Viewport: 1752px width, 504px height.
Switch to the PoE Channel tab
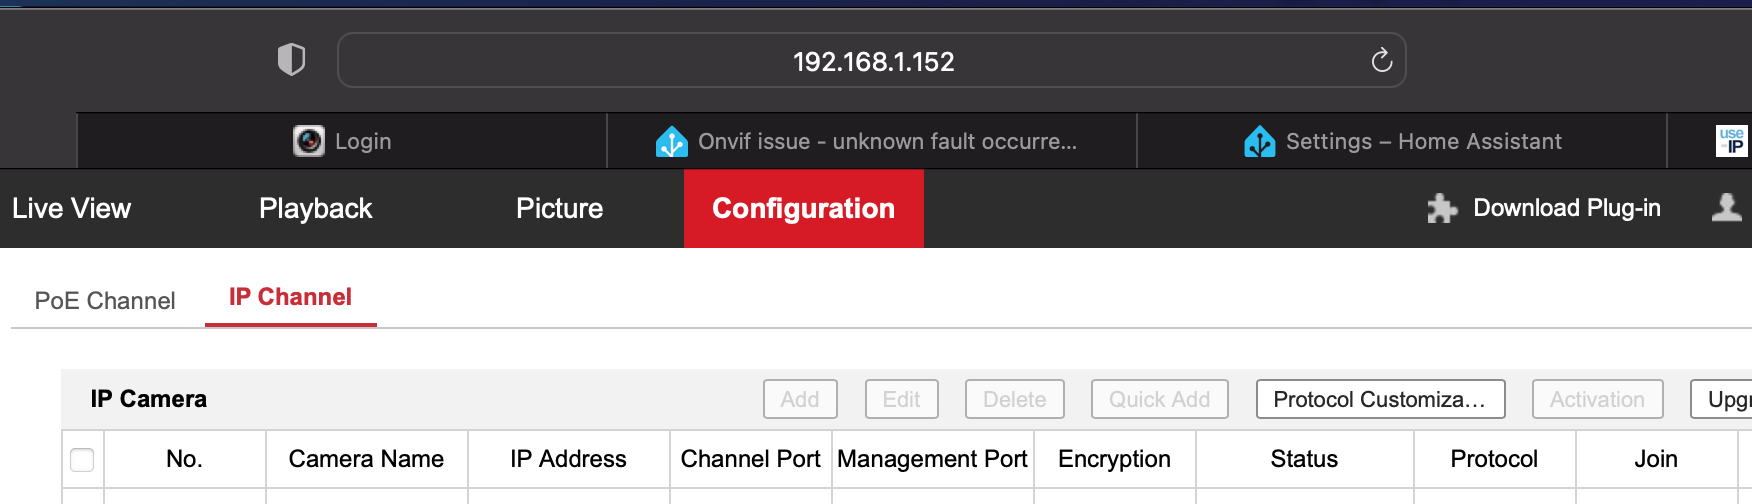tap(105, 301)
